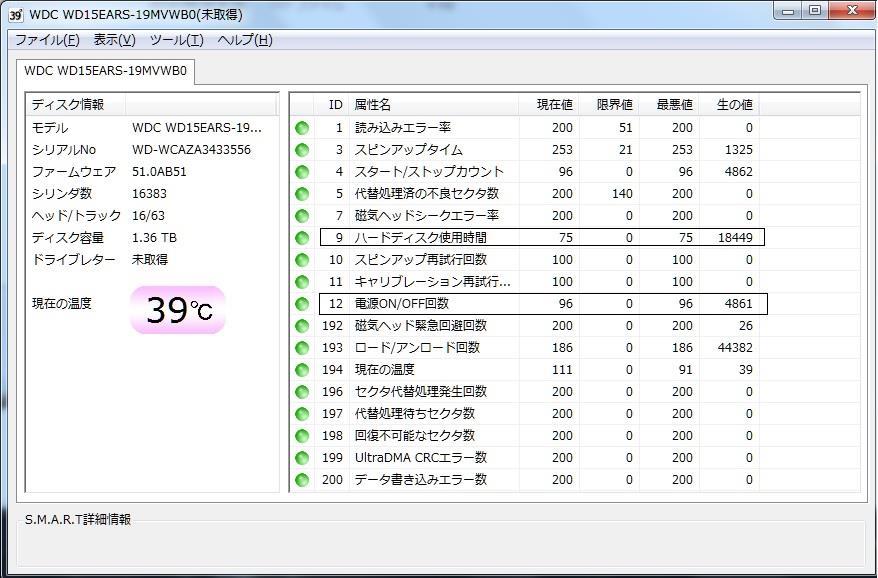
Task: Select the 代替処理済の不良セクタ数 attribute name
Action: [x=427, y=194]
